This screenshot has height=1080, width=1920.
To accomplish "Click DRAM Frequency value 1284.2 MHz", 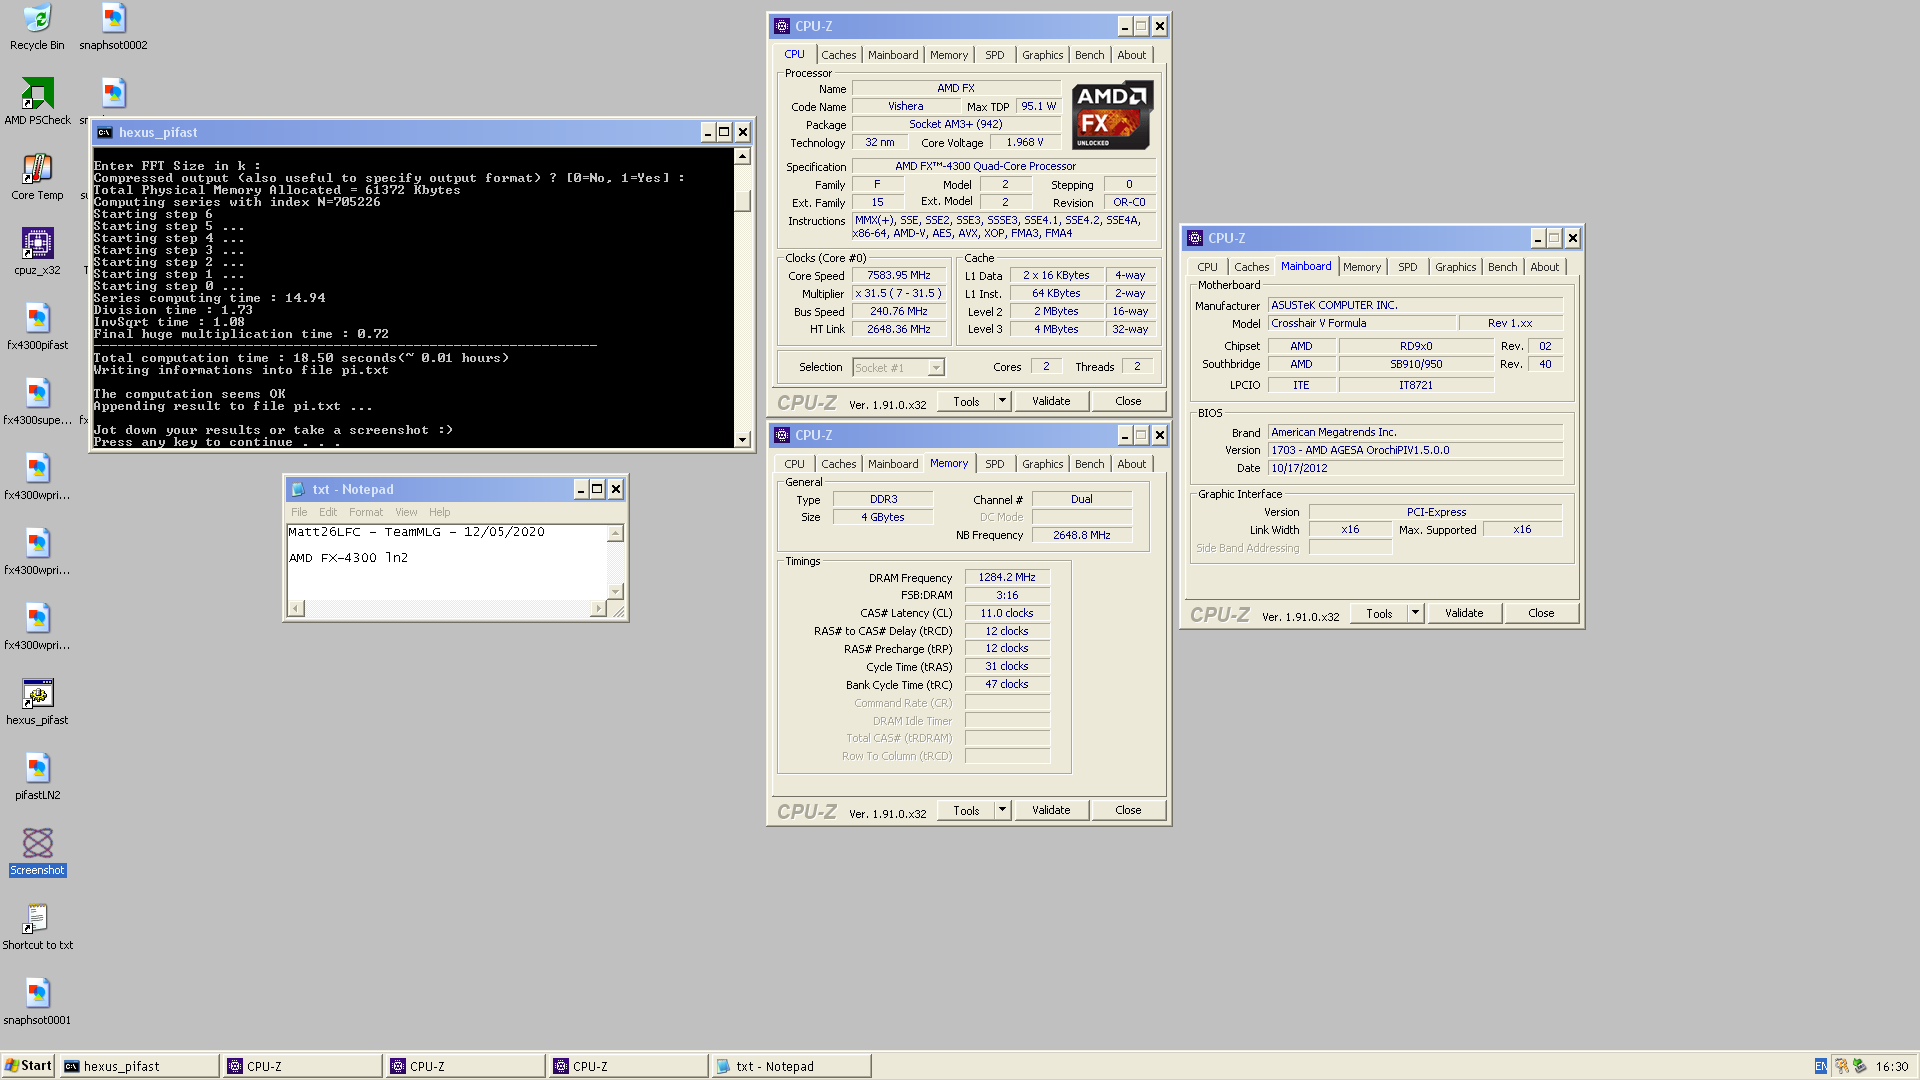I will coord(1007,577).
